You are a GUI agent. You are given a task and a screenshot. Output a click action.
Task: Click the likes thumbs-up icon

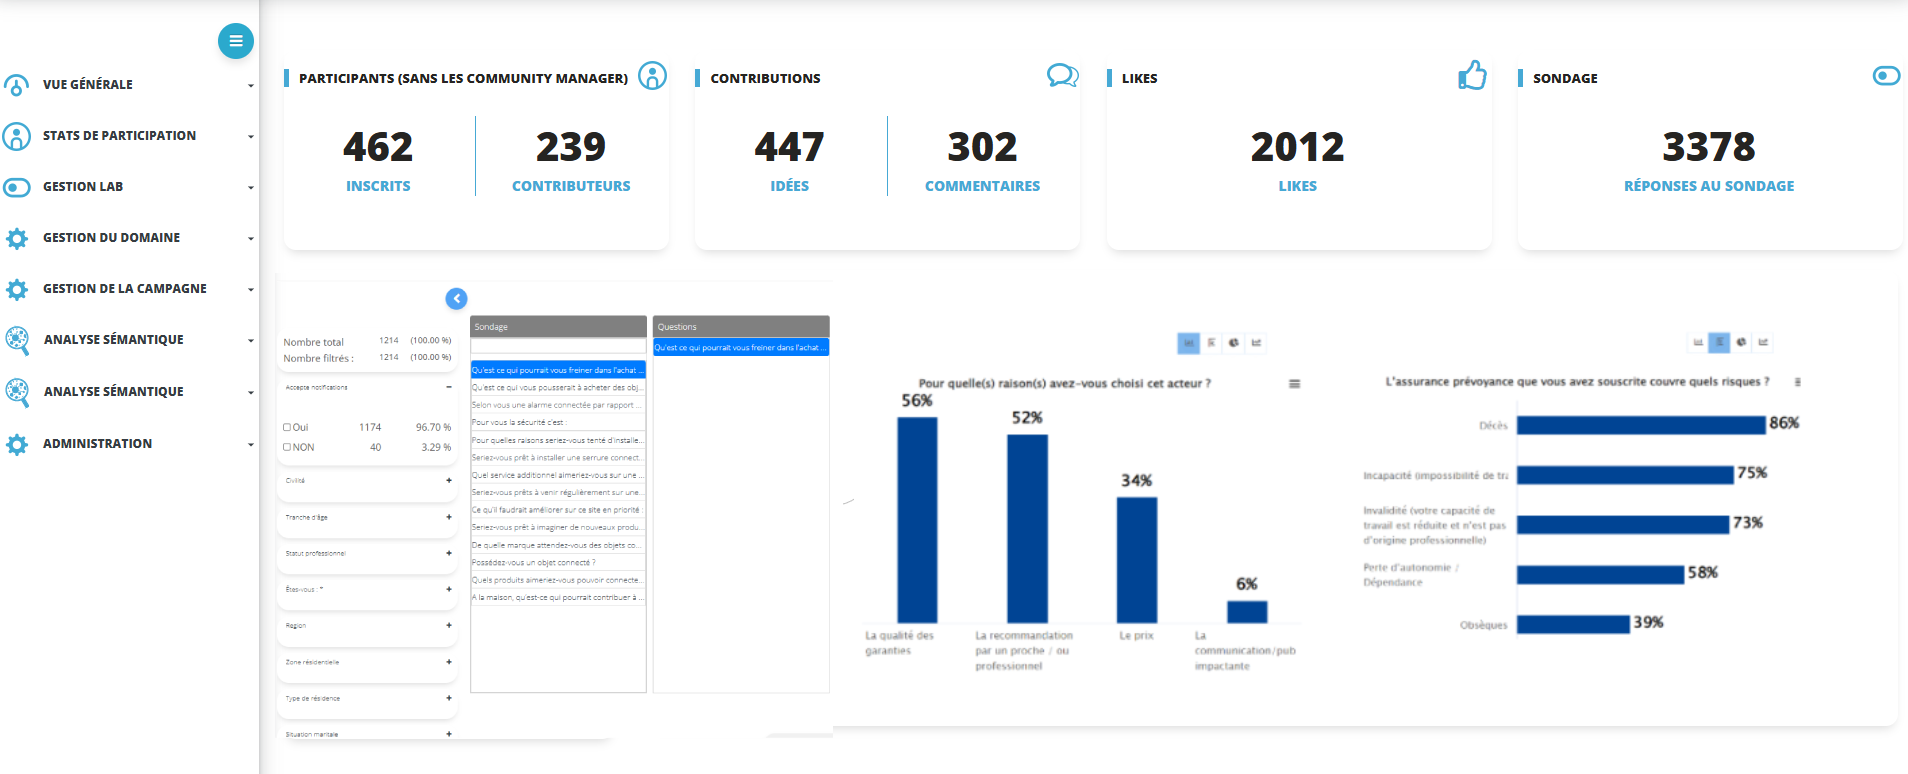click(x=1472, y=76)
